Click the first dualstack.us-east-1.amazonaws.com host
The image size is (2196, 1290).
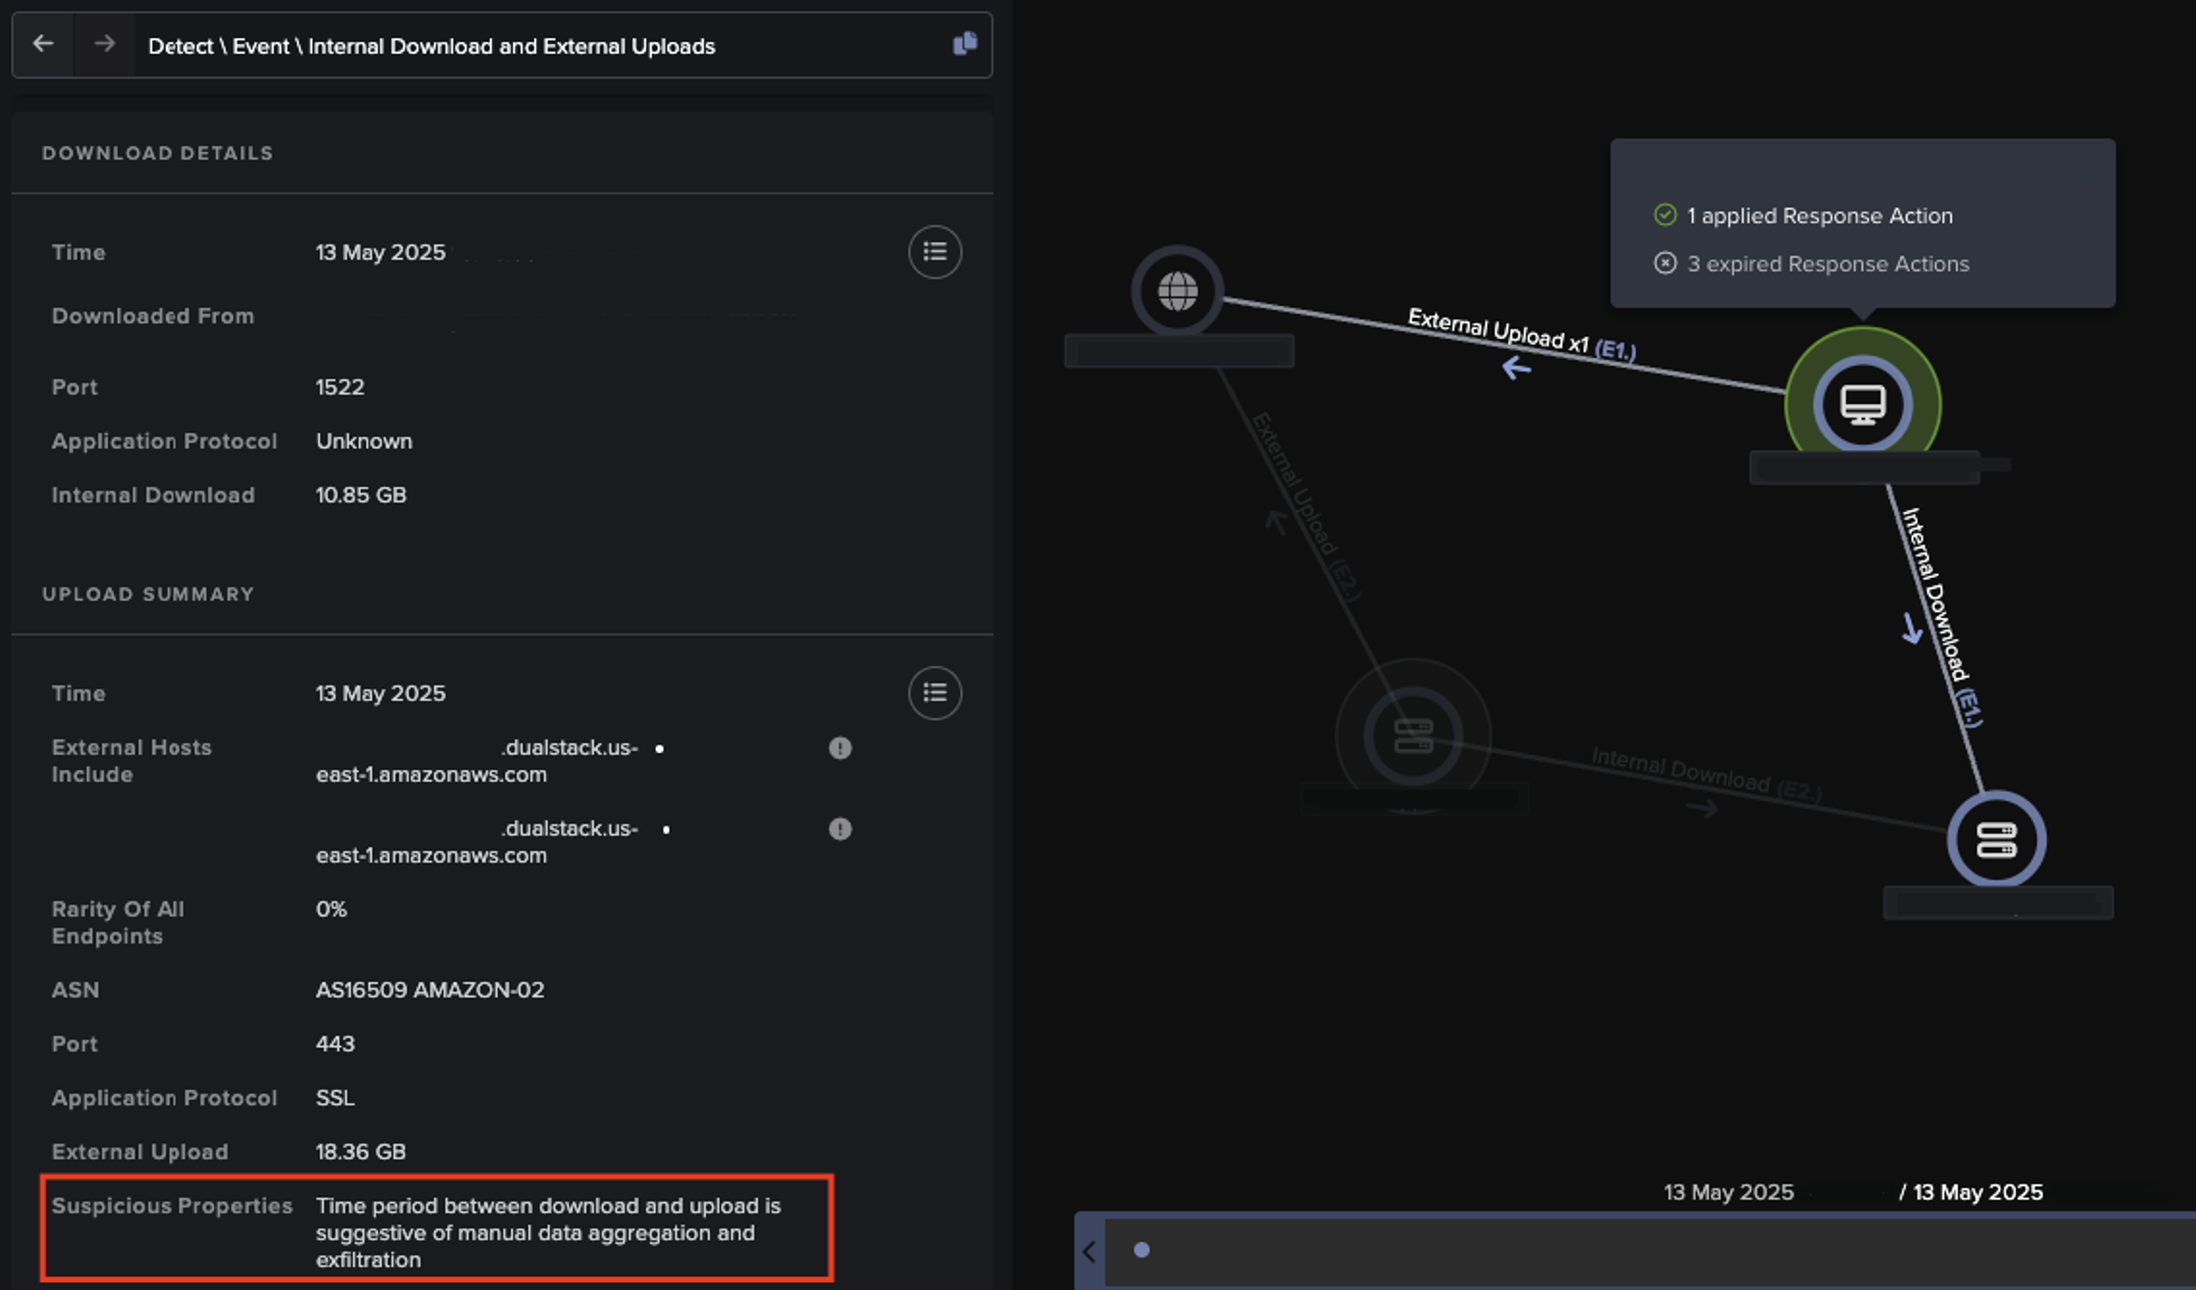click(477, 761)
